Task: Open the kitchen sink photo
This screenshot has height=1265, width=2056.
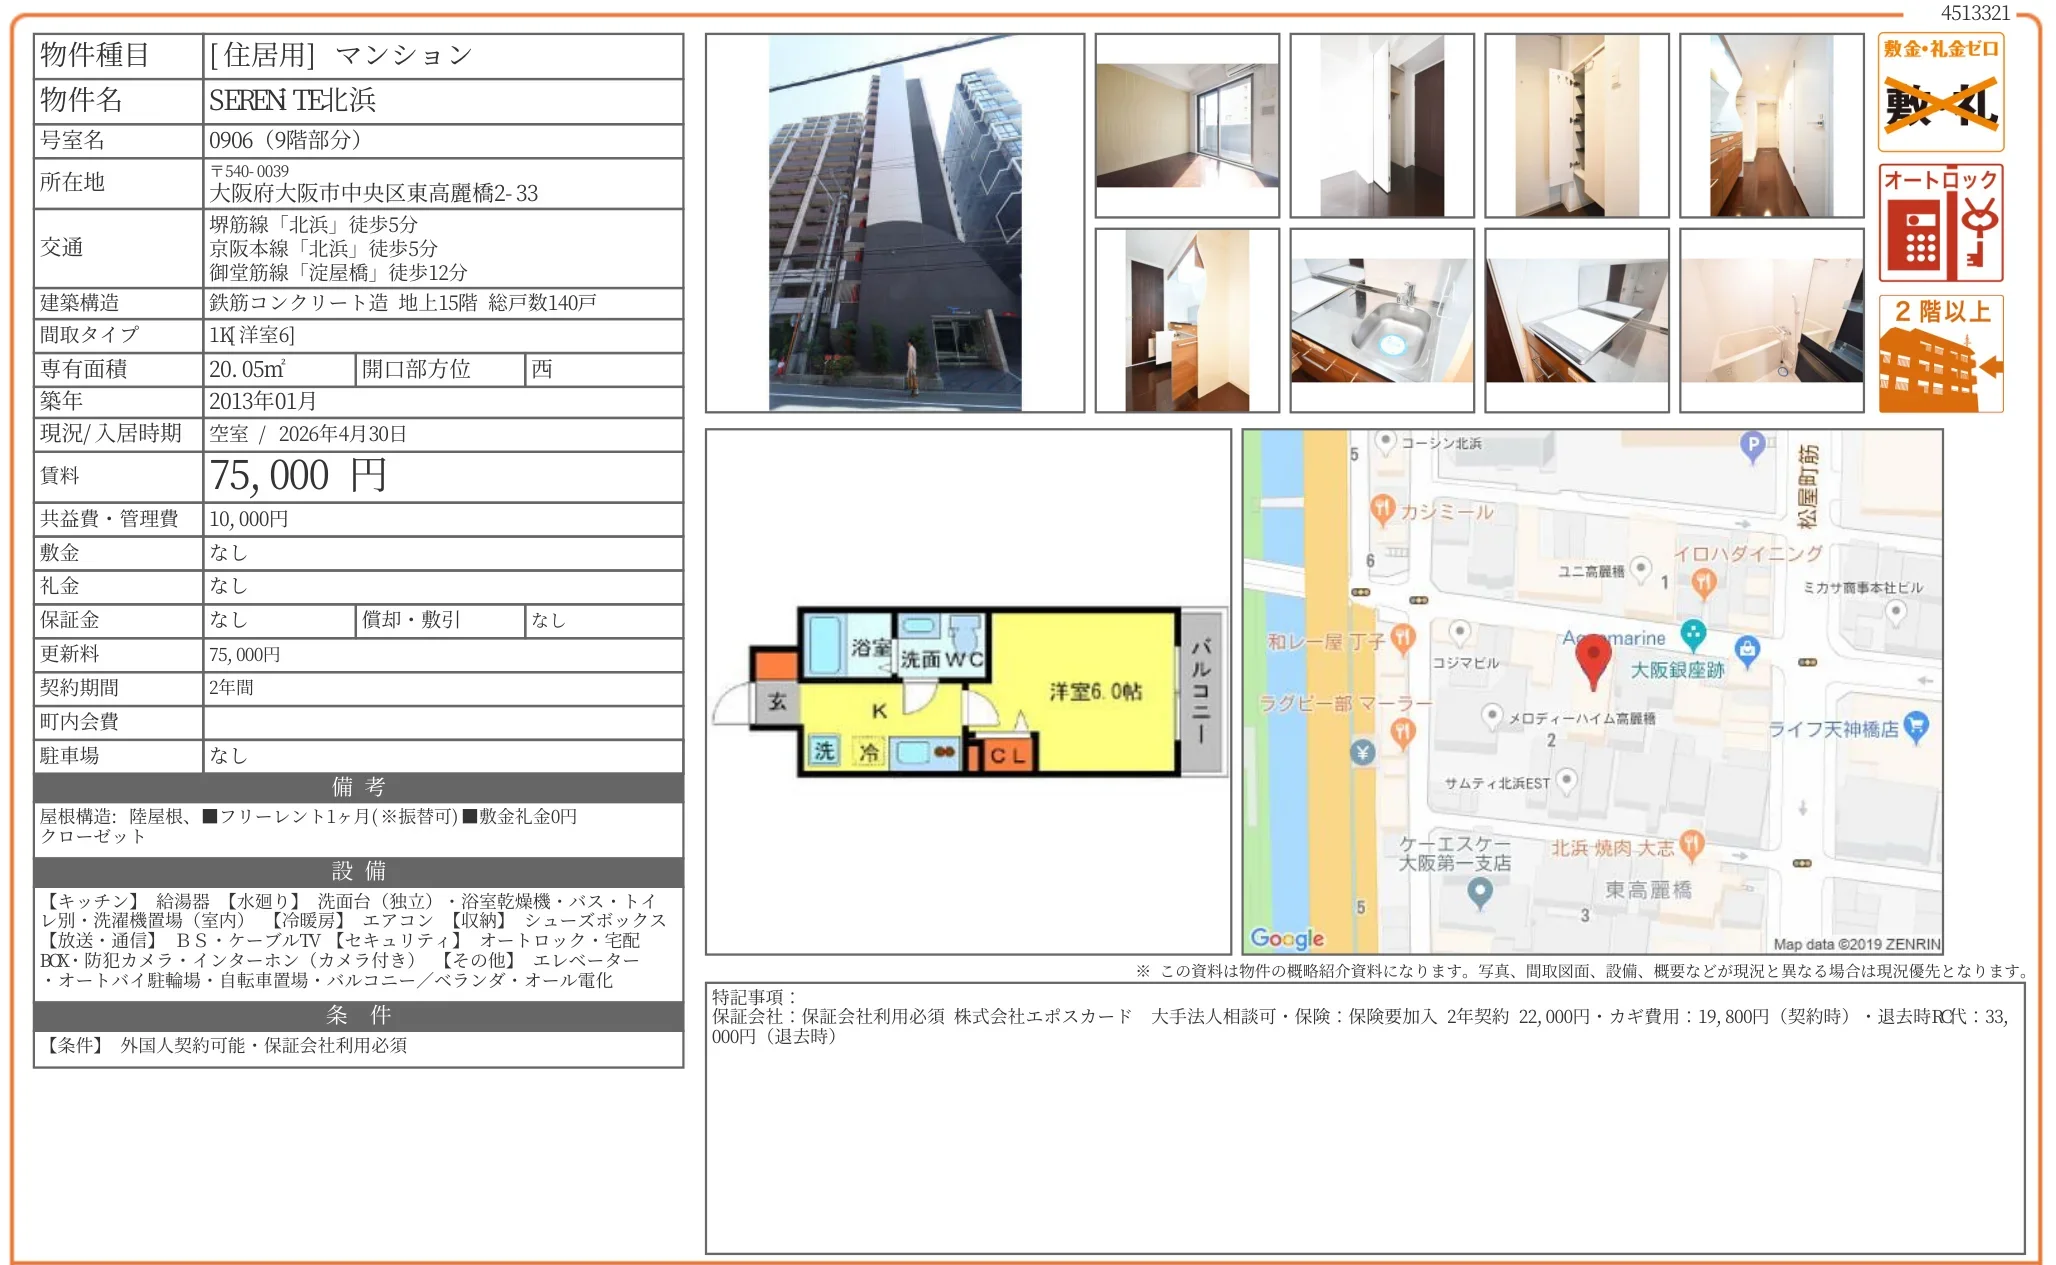Action: (1381, 320)
